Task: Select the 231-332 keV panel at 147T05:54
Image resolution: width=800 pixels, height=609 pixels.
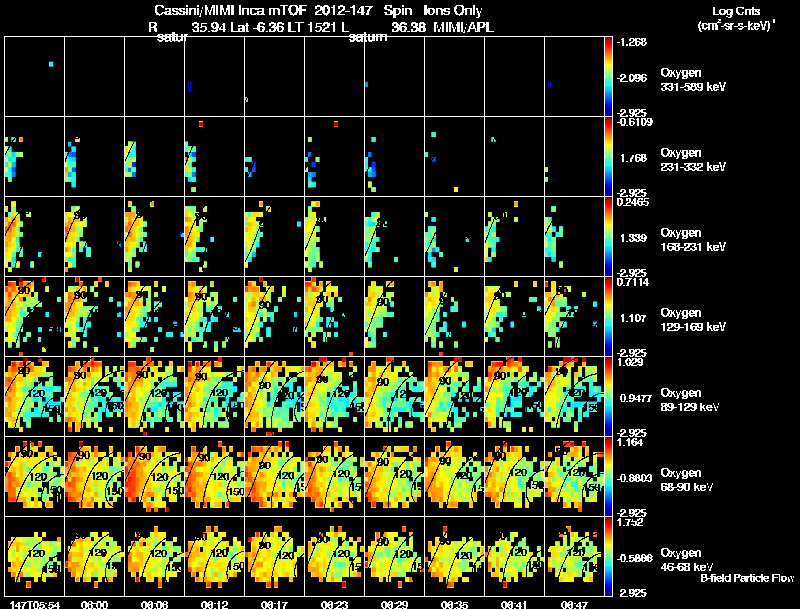Action: [34, 156]
